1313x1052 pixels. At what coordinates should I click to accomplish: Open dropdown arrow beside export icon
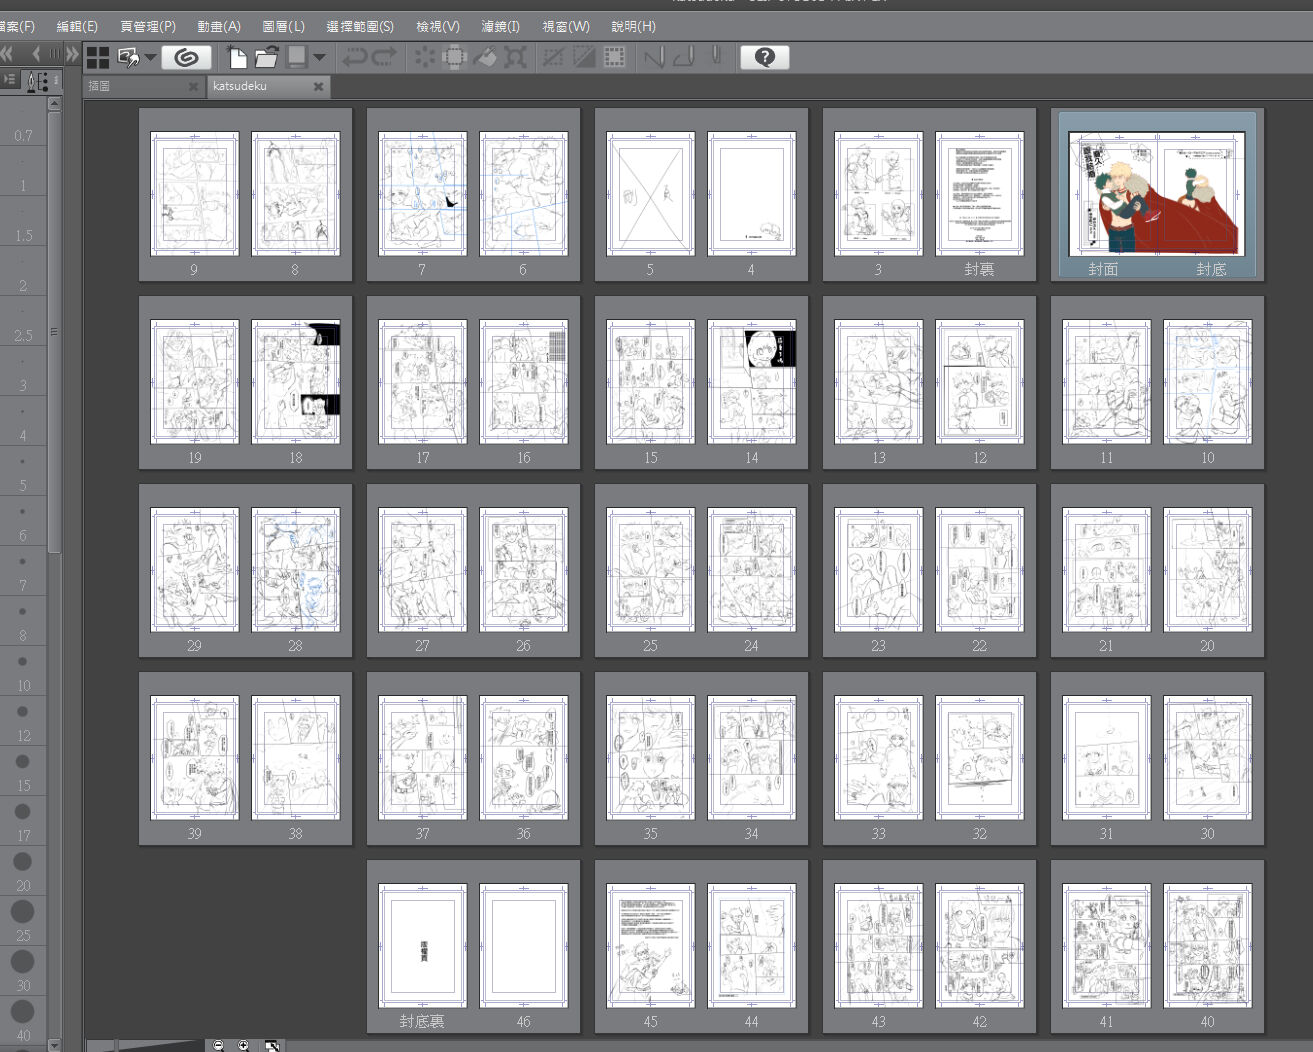[x=151, y=57]
